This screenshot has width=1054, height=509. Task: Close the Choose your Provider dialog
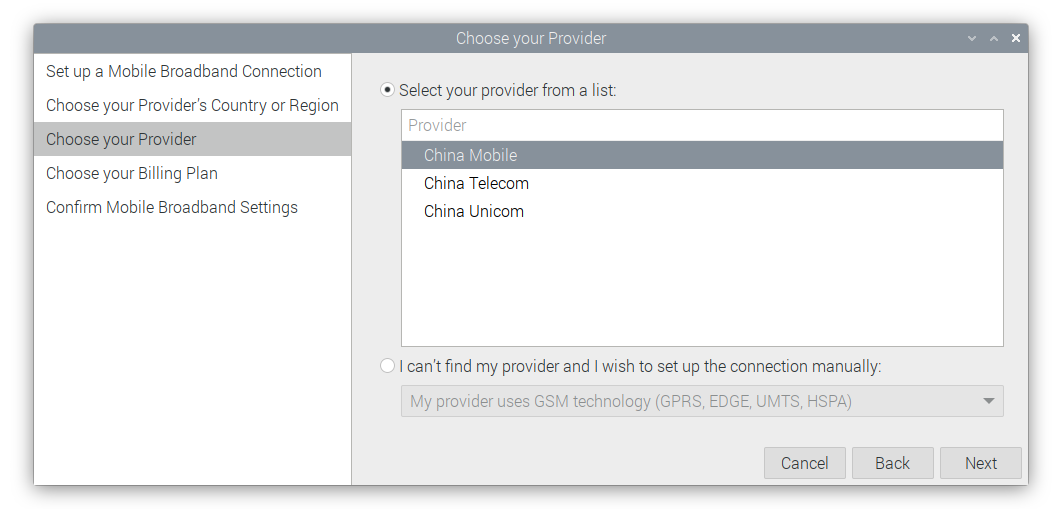point(1016,39)
